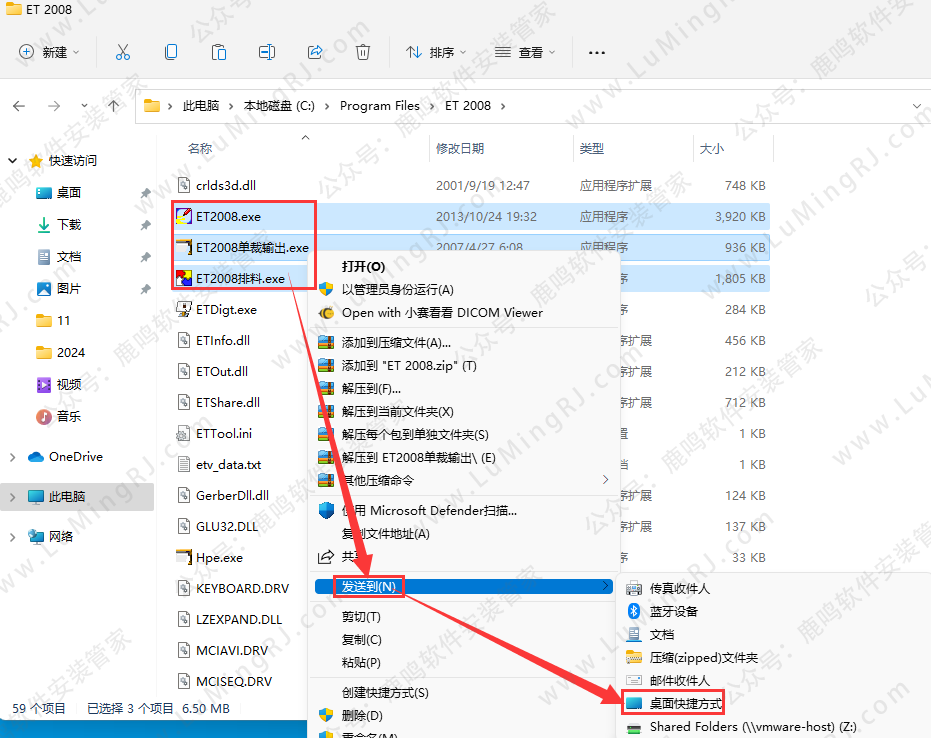Click the Share icon in toolbar
The width and height of the screenshot is (931, 738).
click(315, 52)
